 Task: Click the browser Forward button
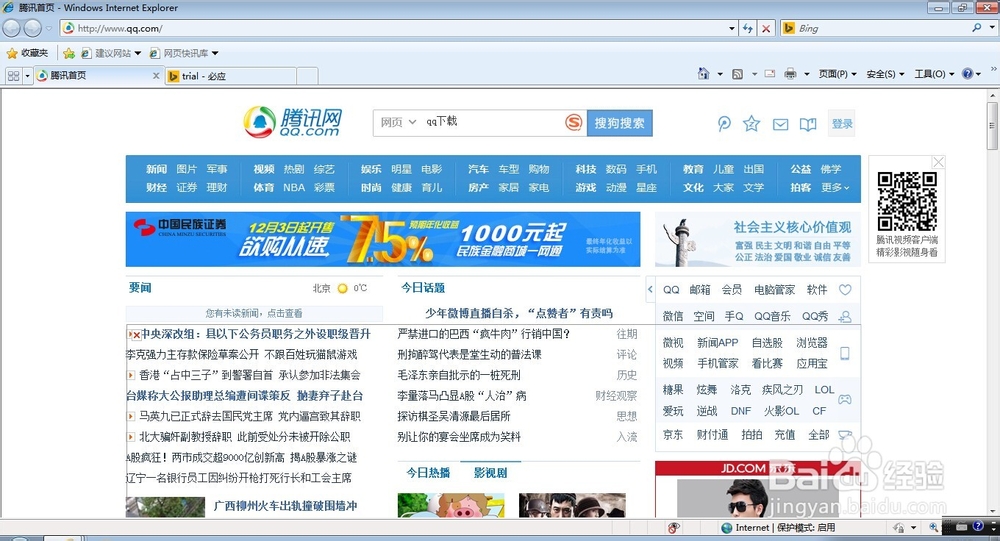[x=33, y=28]
